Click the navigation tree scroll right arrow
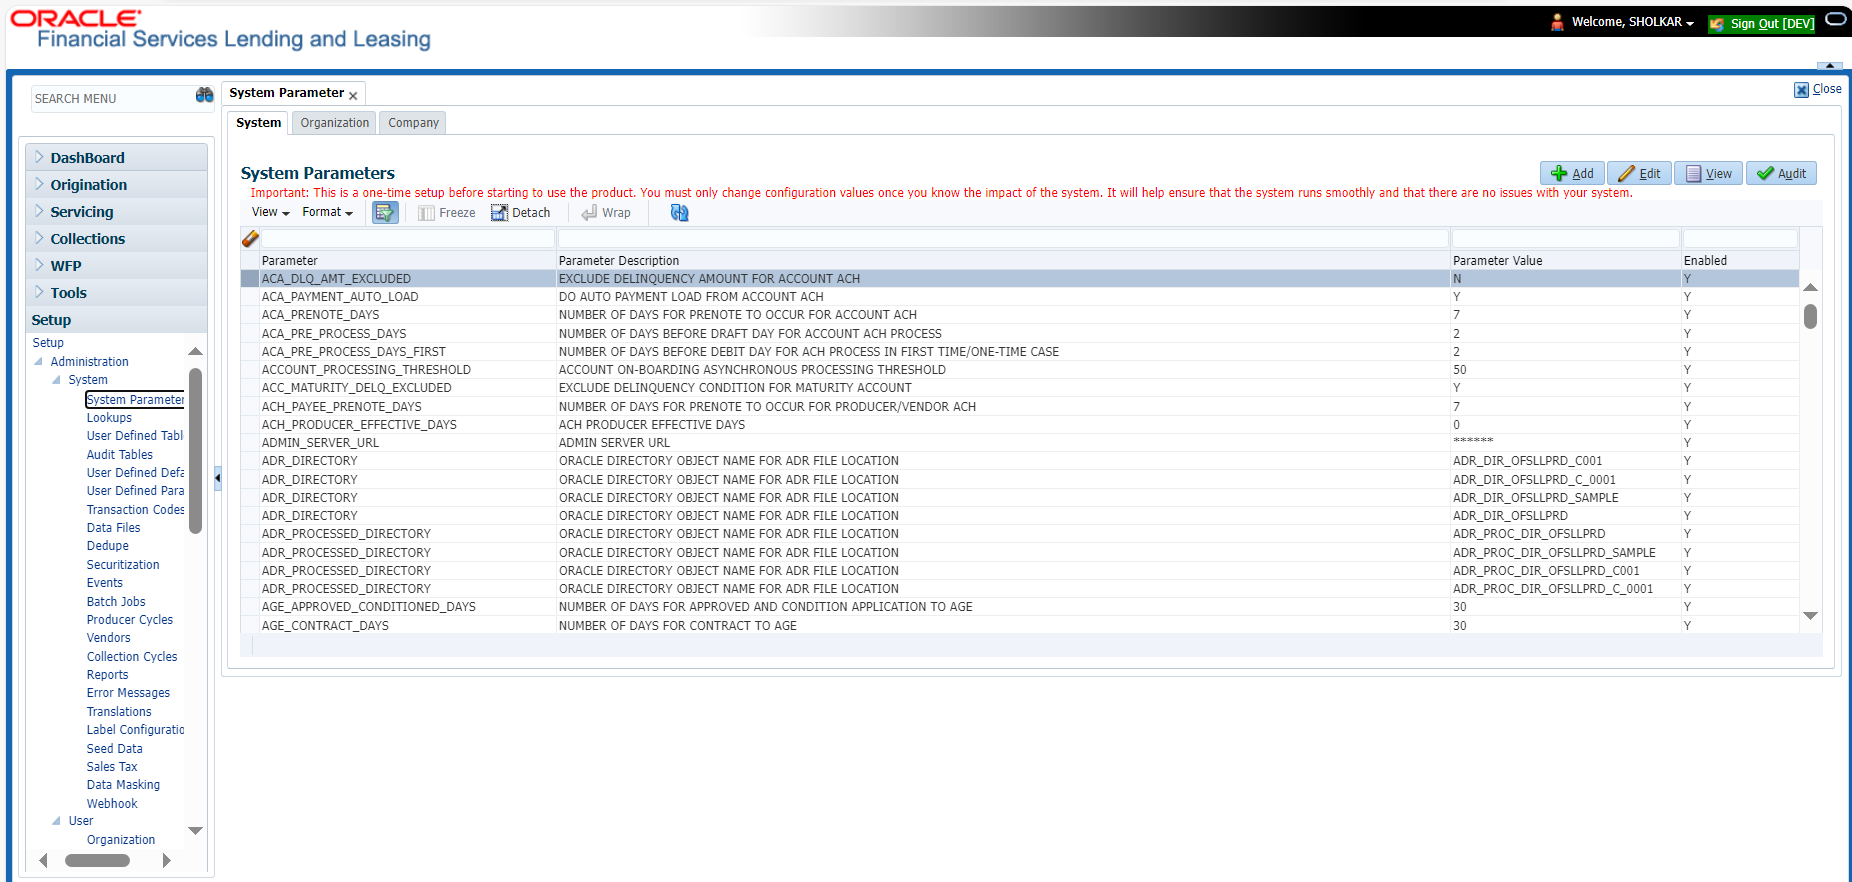Screen dimensions: 1852x882 (x=166, y=860)
